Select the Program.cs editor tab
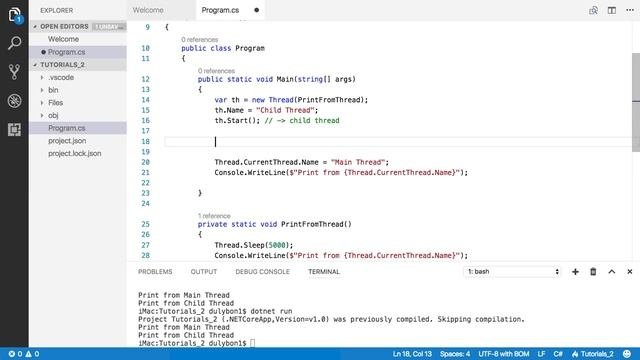 [x=220, y=10]
